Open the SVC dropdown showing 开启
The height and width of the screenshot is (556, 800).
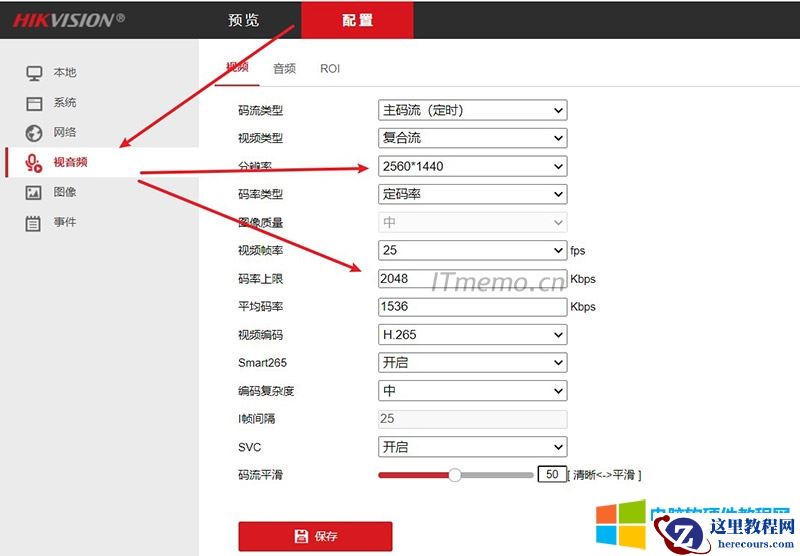[472, 447]
